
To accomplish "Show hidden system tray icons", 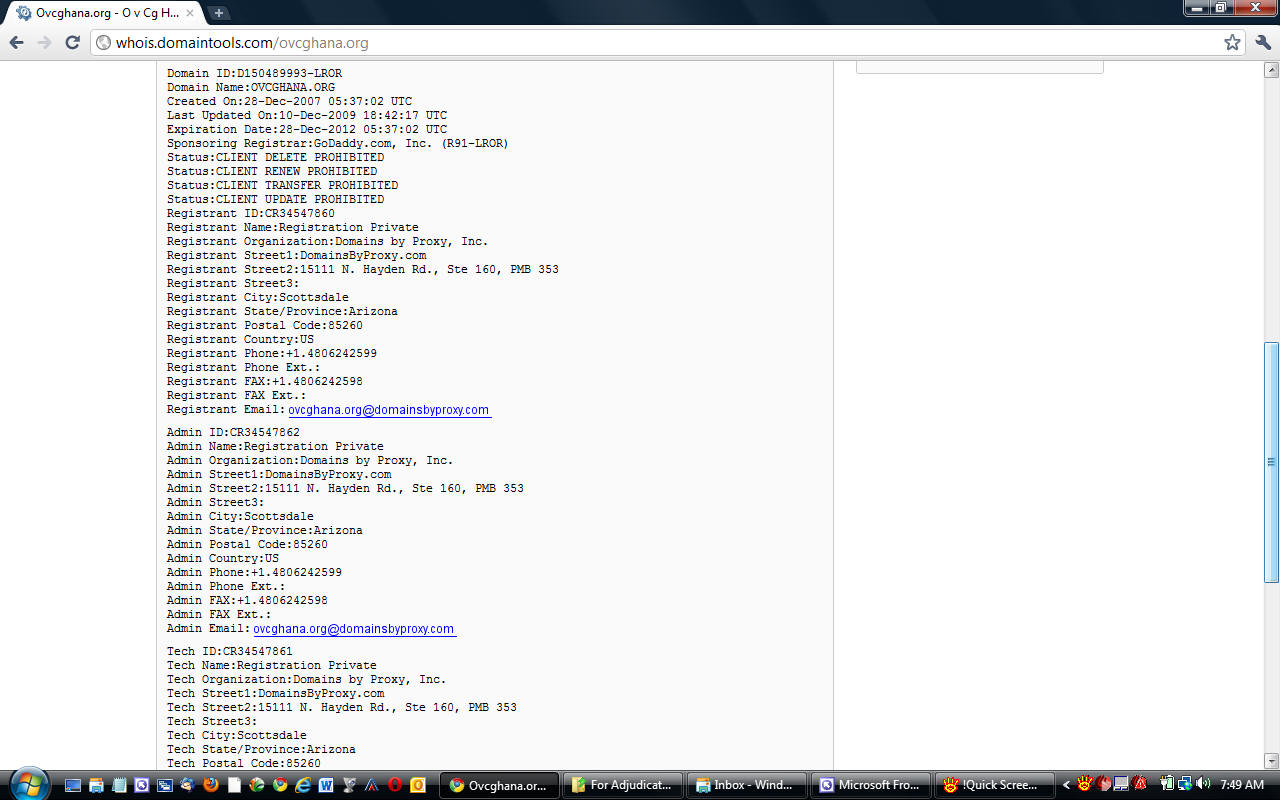I will tap(1066, 785).
